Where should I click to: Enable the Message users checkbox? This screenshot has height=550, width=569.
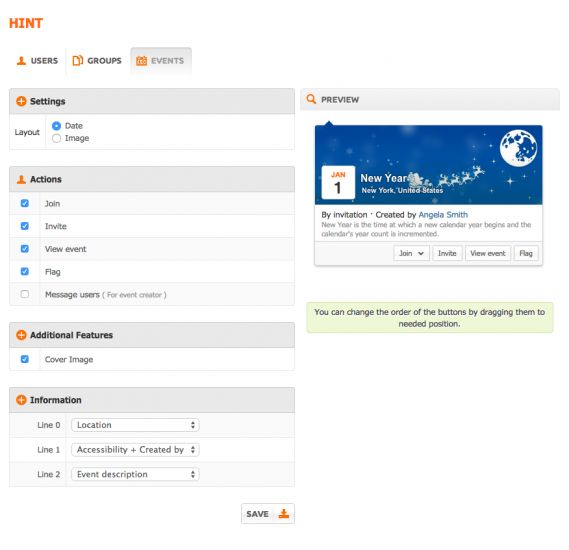point(25,294)
